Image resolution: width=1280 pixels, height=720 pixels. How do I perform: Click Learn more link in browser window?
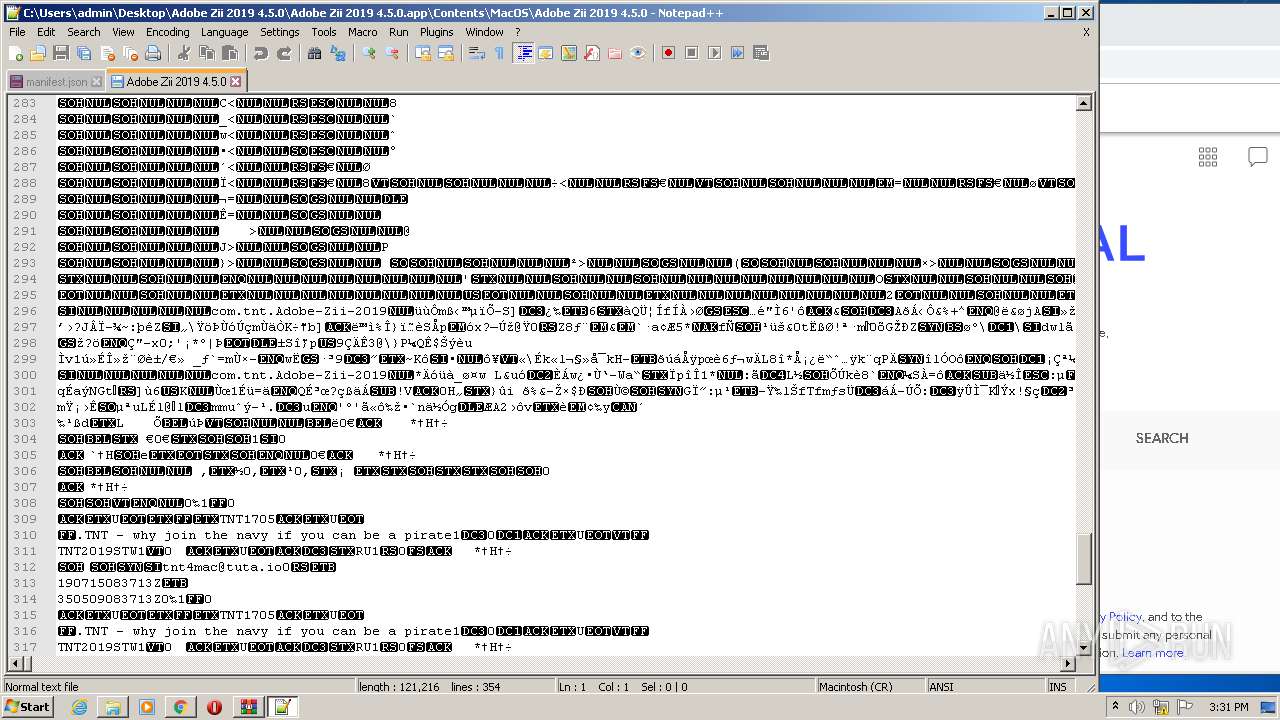click(x=1152, y=653)
